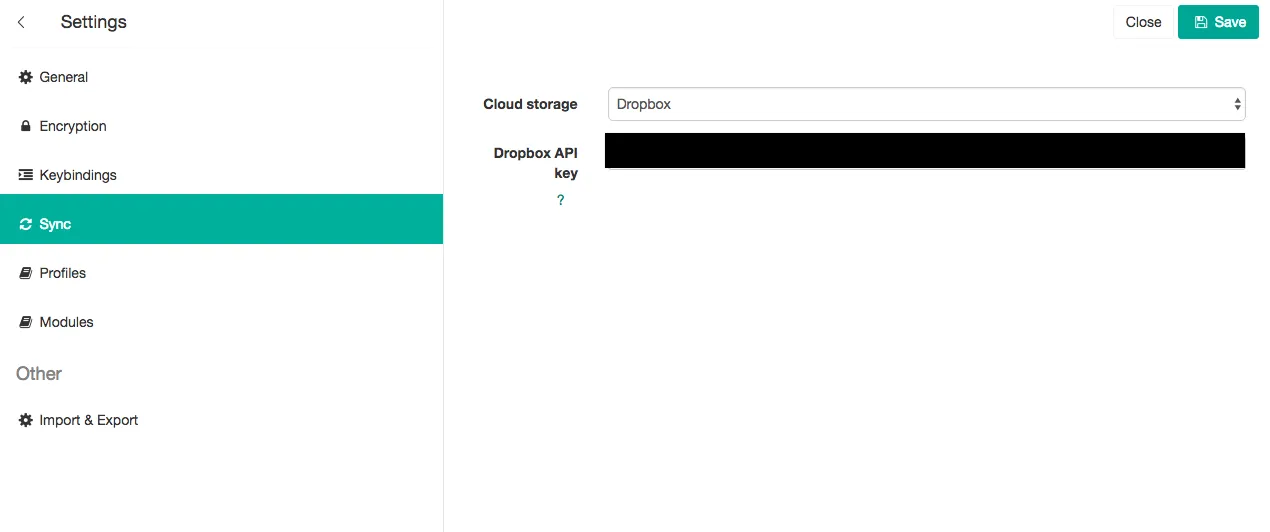Click the up/down arrows on the Dropbox select

coord(1238,104)
